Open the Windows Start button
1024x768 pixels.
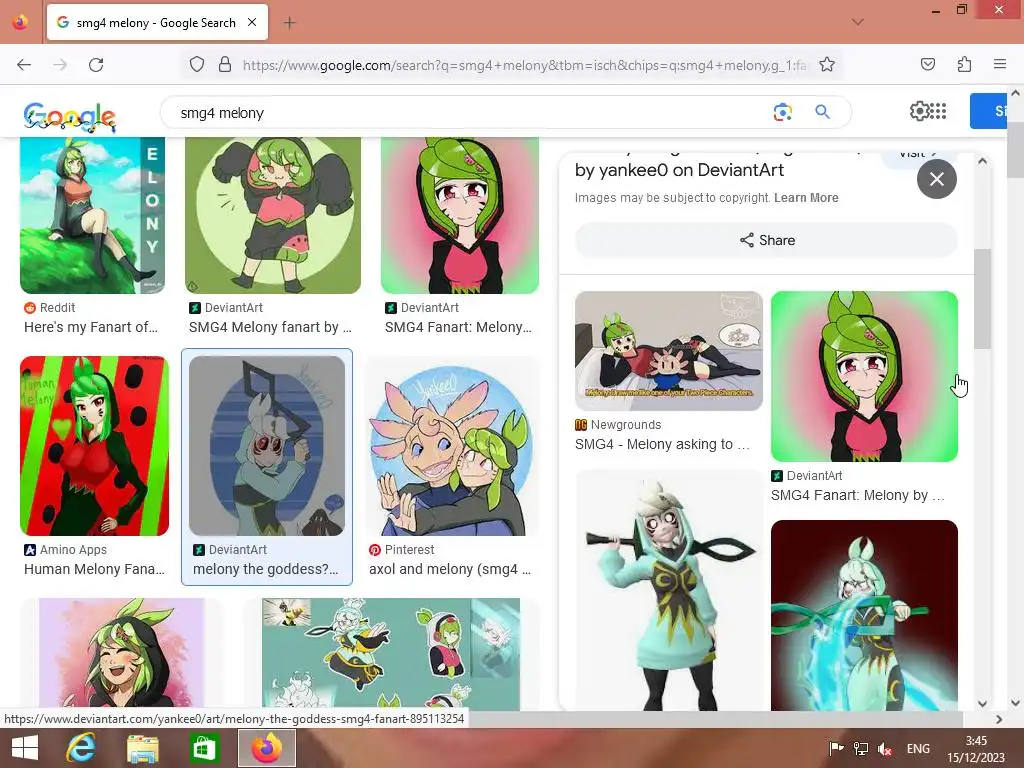pos(25,748)
